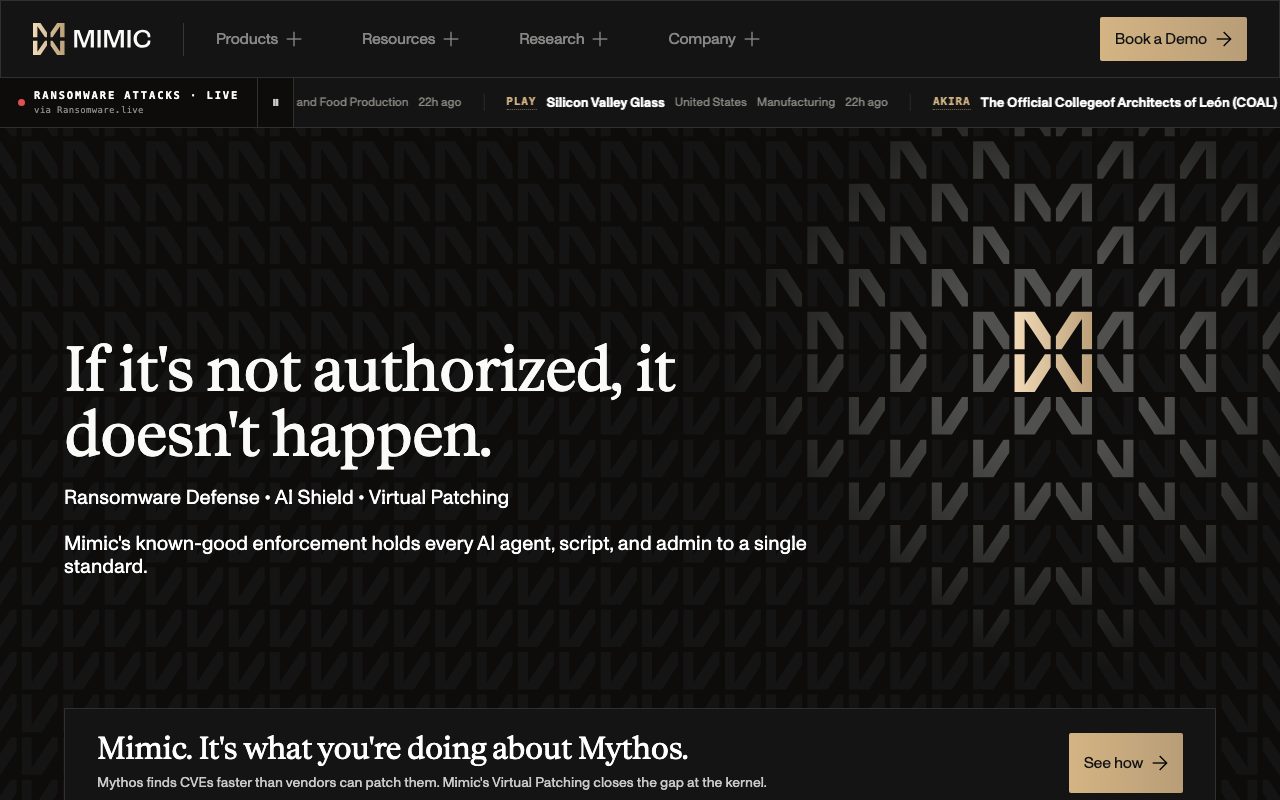
Task: Click the headline If it's not authorized
Action: pyautogui.click(x=370, y=402)
